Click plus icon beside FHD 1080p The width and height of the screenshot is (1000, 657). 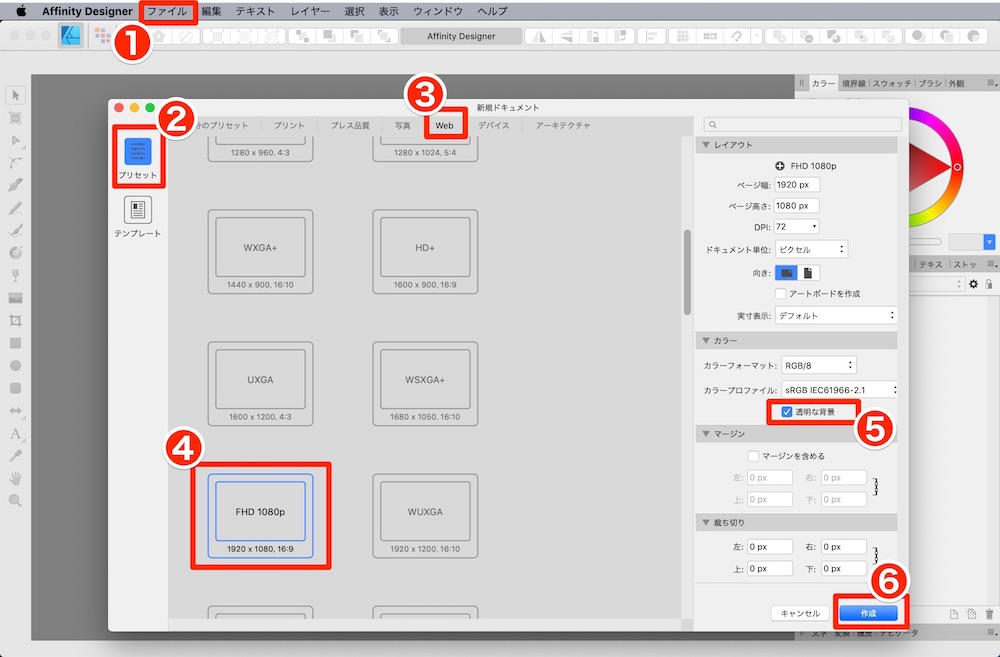tap(779, 166)
